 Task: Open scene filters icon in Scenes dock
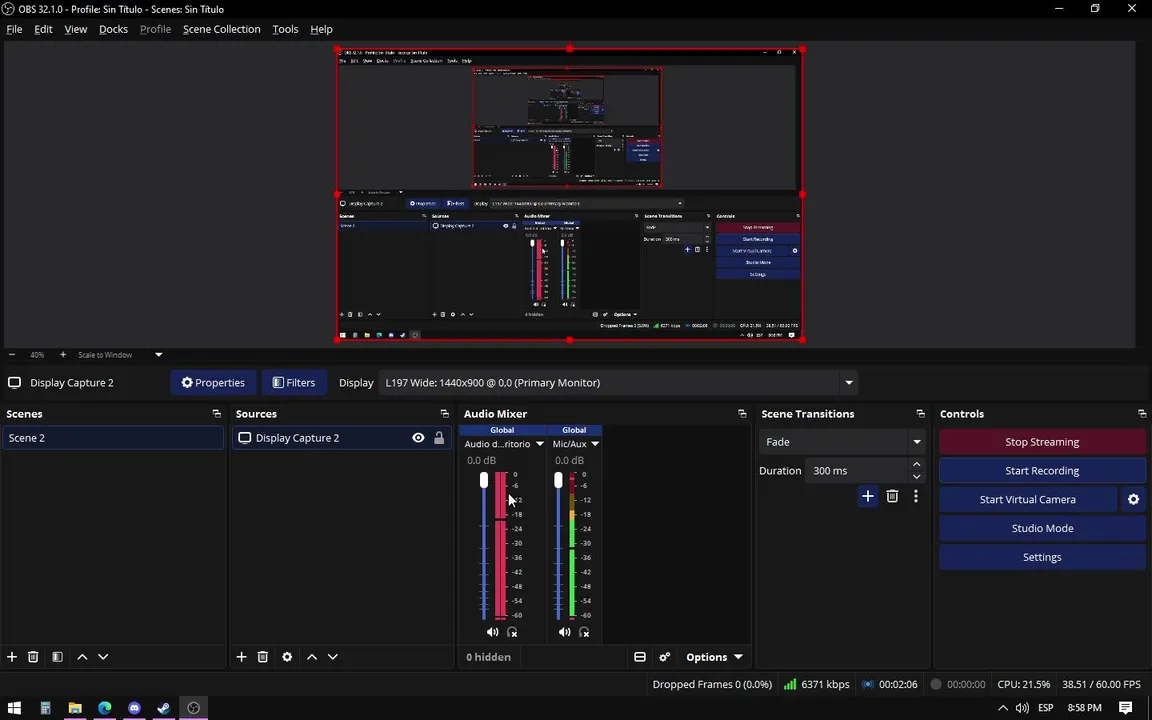57,657
